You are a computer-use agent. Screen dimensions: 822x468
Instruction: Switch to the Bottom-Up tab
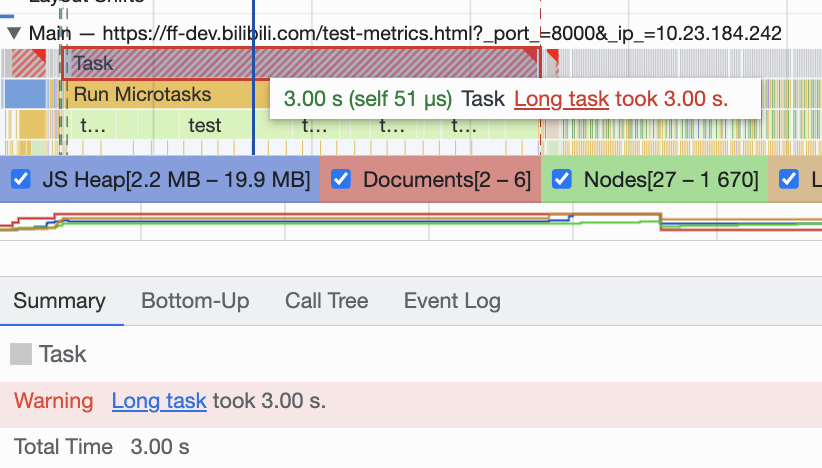[x=195, y=301]
